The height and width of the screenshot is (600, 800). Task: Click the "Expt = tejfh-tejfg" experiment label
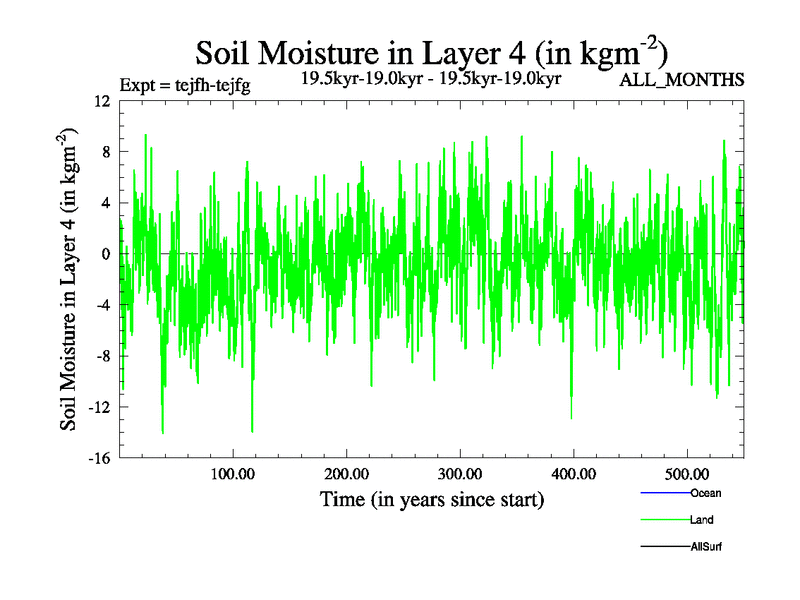point(184,84)
